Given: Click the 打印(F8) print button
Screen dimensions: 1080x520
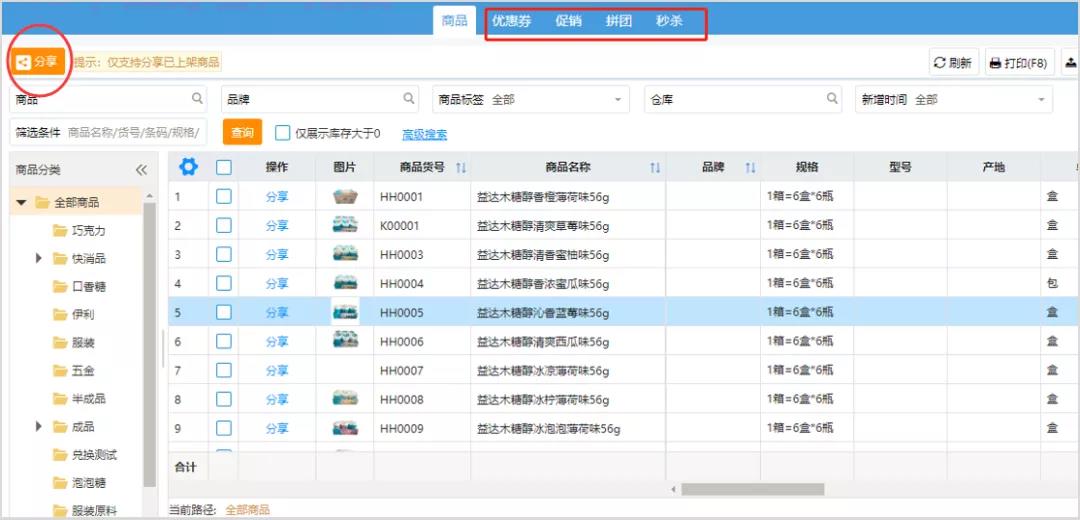Looking at the screenshot, I should coord(1018,63).
